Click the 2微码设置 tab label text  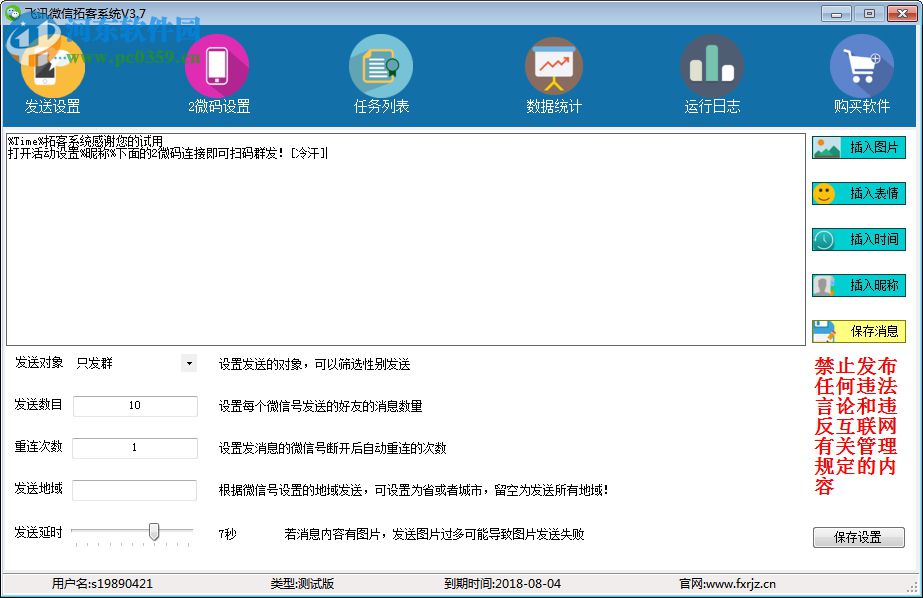219,107
